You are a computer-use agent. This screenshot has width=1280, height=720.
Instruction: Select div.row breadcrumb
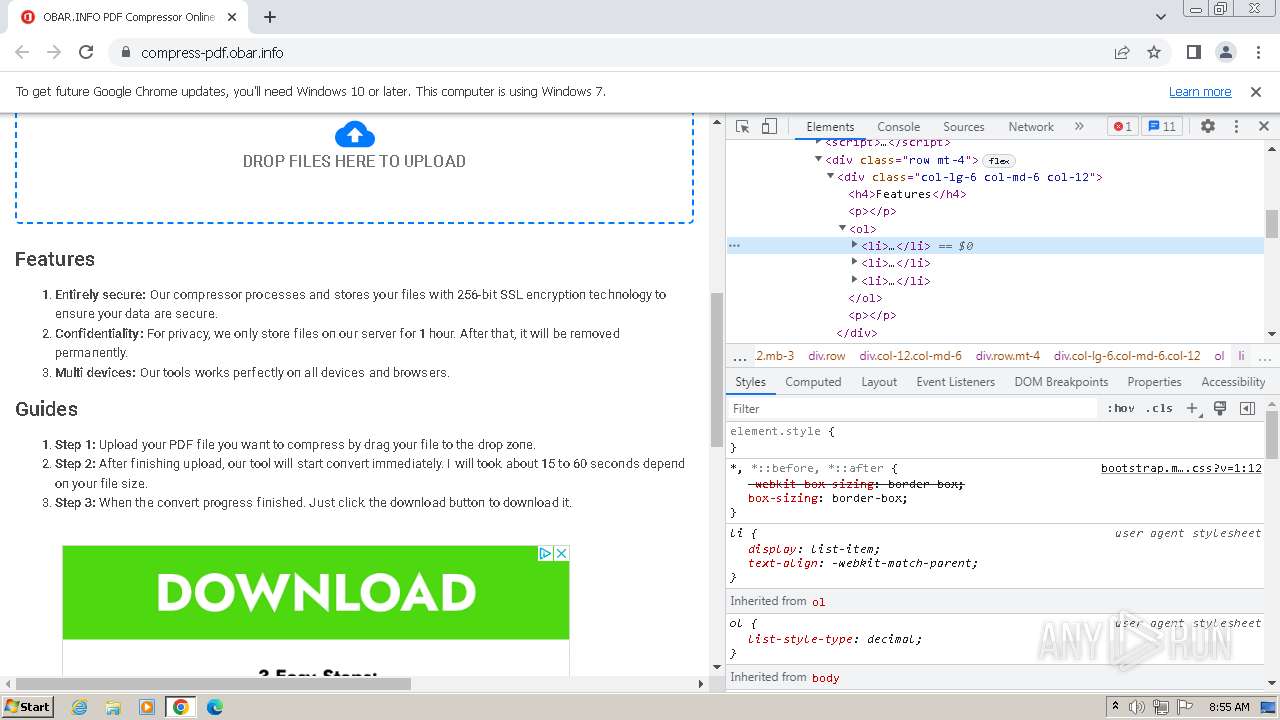tap(826, 355)
